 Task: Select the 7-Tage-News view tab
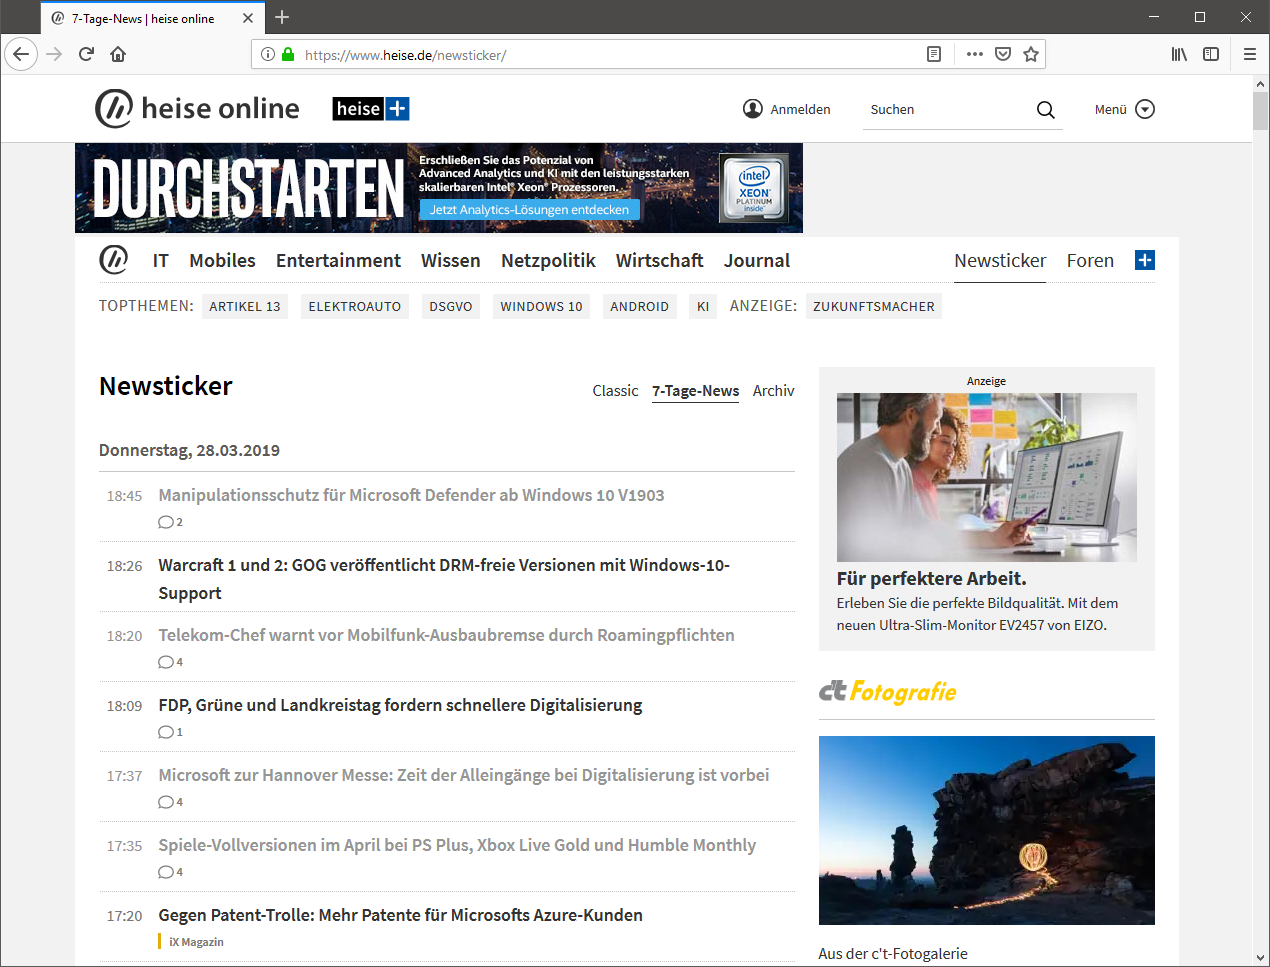click(x=696, y=391)
